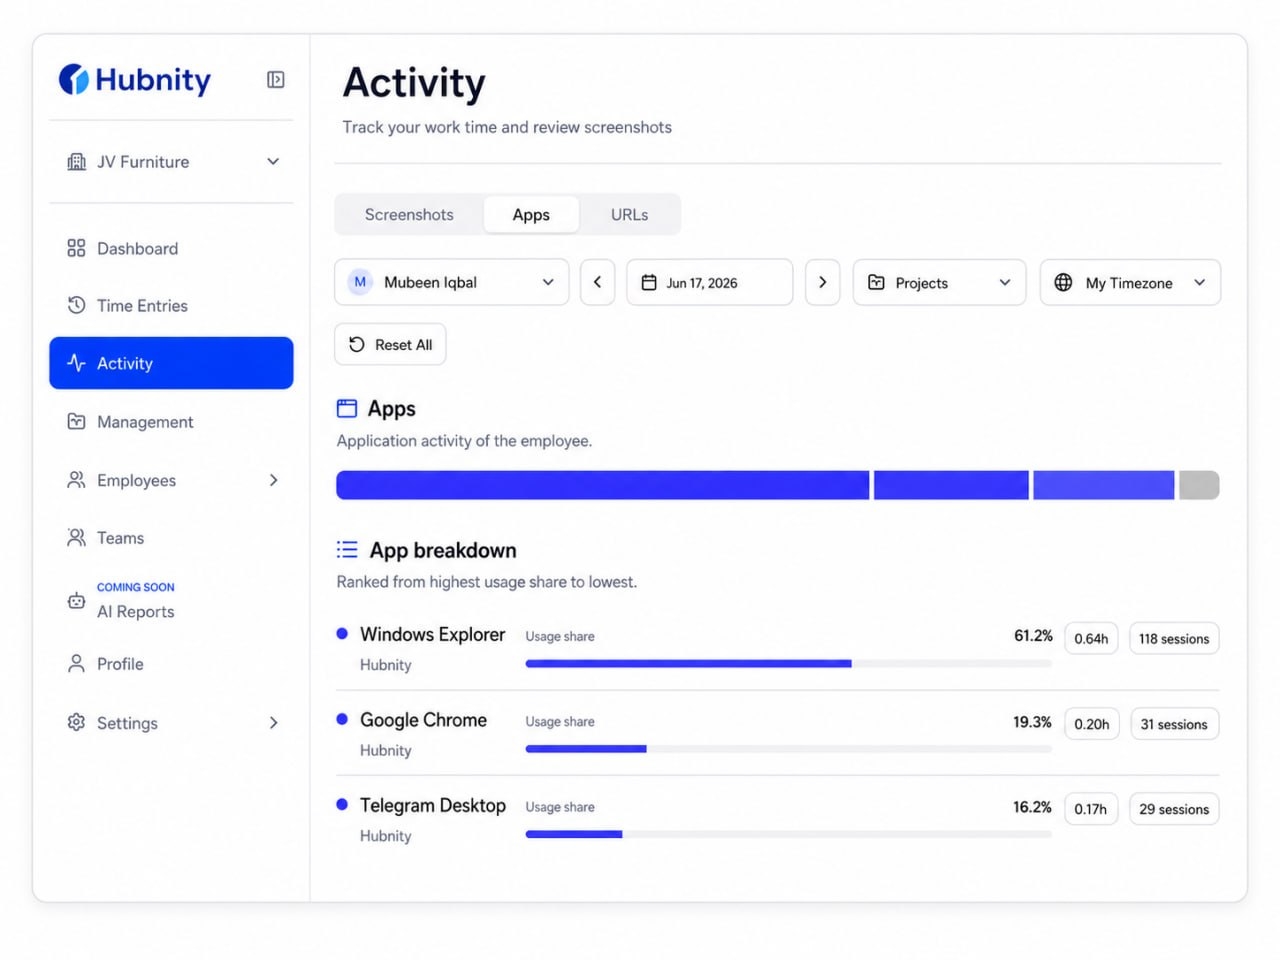The width and height of the screenshot is (1280, 960).
Task: Go to previous day arrow
Action: pos(597,282)
